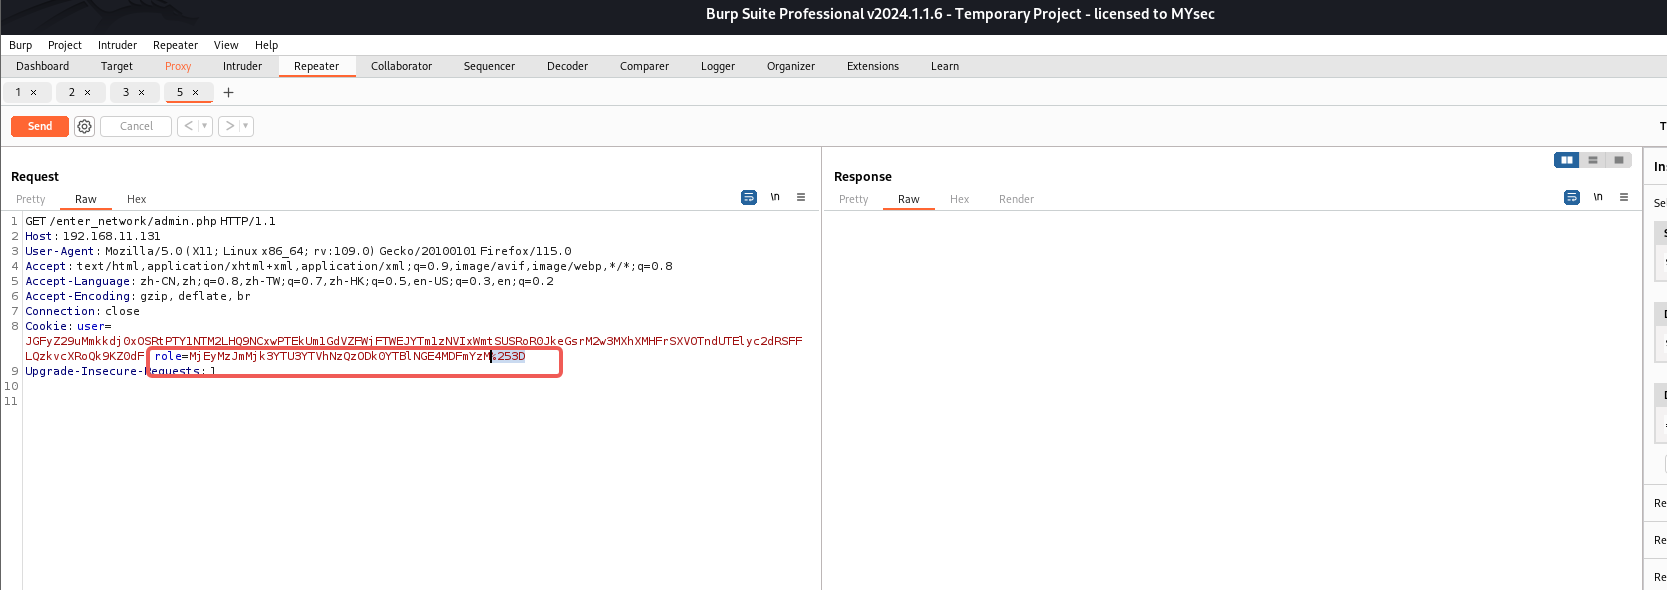Close Repeater tab 5

click(x=195, y=92)
